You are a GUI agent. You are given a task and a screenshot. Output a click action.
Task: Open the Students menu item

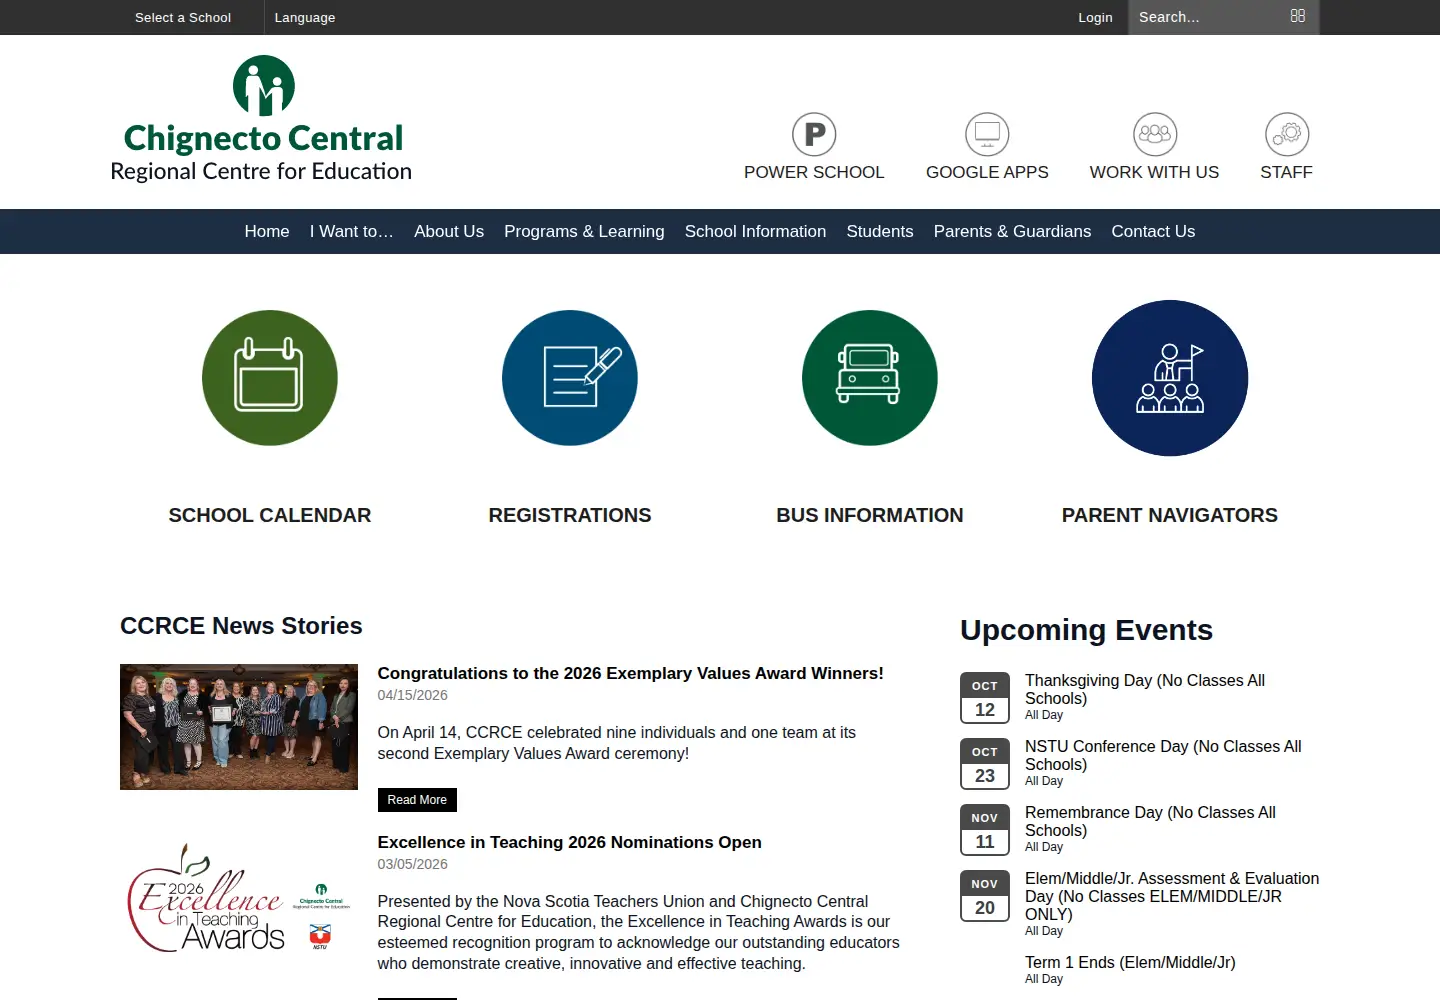pyautogui.click(x=880, y=231)
